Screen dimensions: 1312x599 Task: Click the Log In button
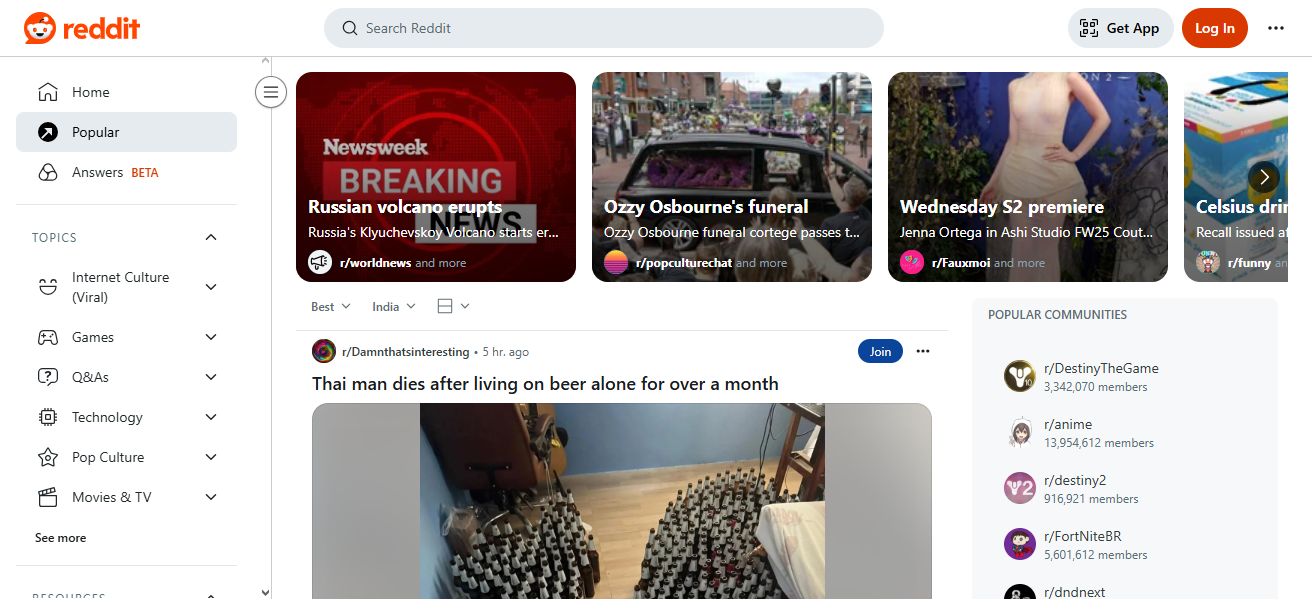point(1215,28)
